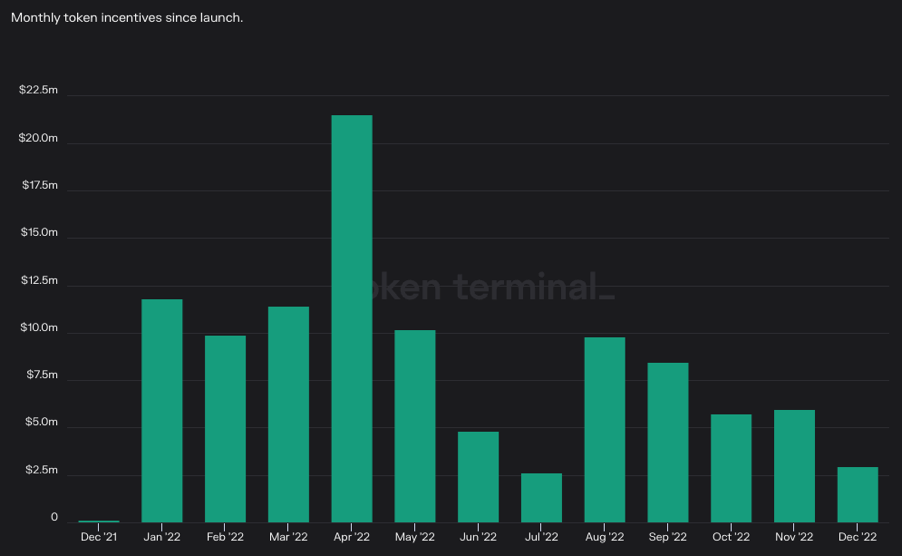Select the Oct '22 bar

[731, 468]
